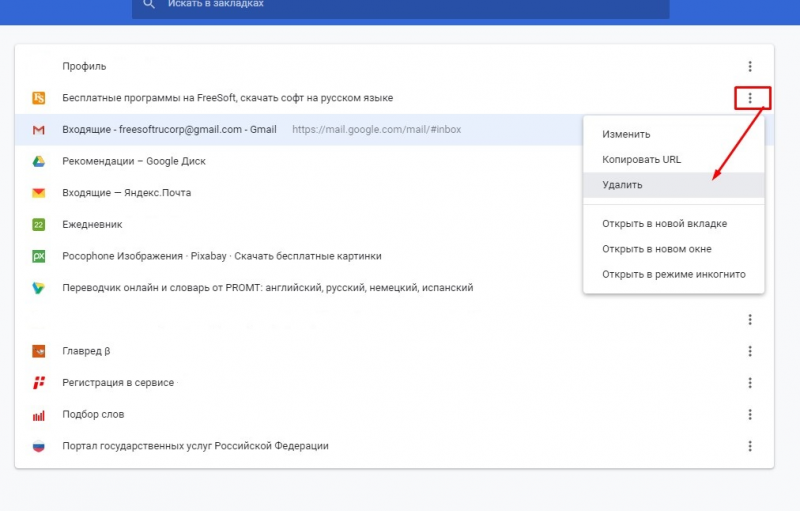Screen dimensions: 800x511
Task: Choose Открыть в новой вкладке
Action: coord(673,224)
